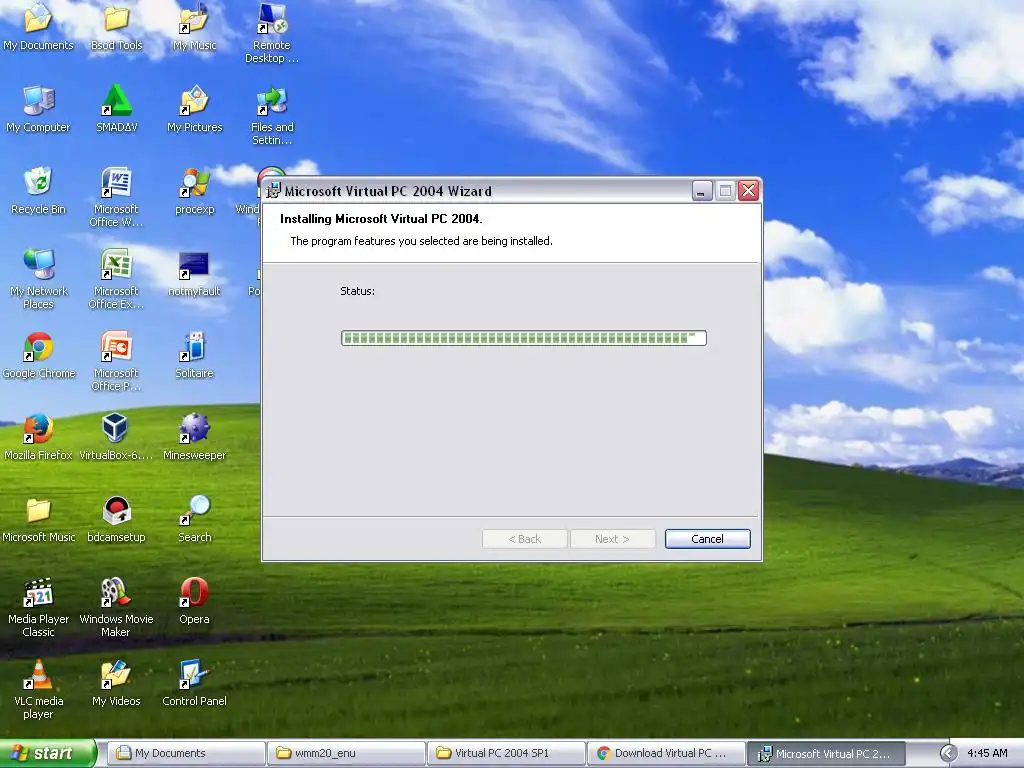
Task: Close the Virtual PC 2004 Wizard window
Action: click(x=748, y=191)
